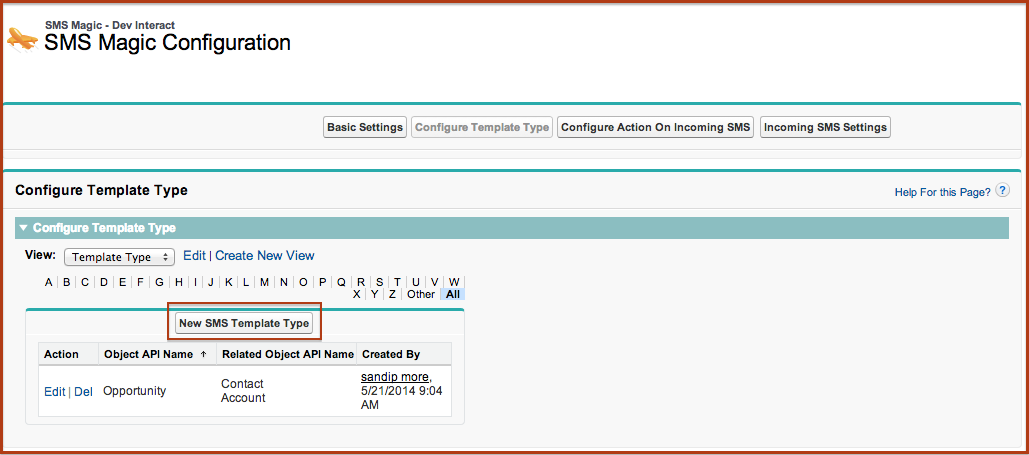The width and height of the screenshot is (1029, 455).
Task: Filter list by letter I
Action: click(195, 282)
